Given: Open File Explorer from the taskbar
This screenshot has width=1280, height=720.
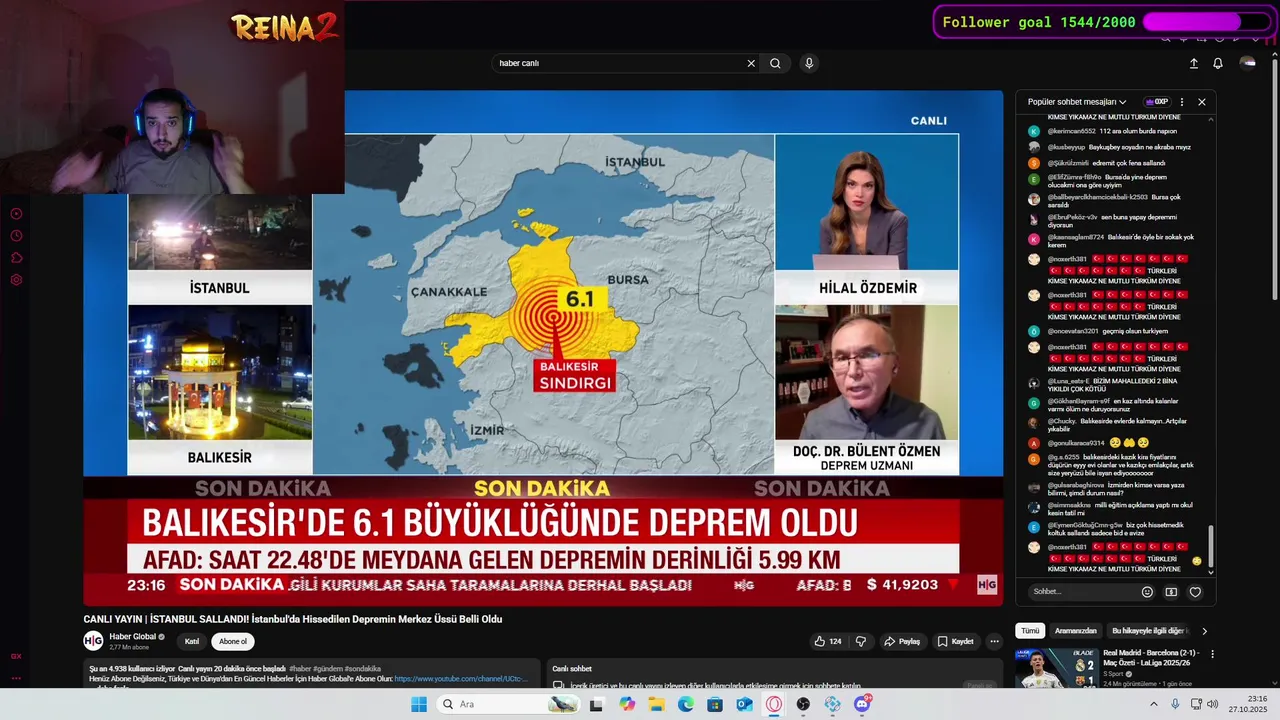Looking at the screenshot, I should pos(656,704).
